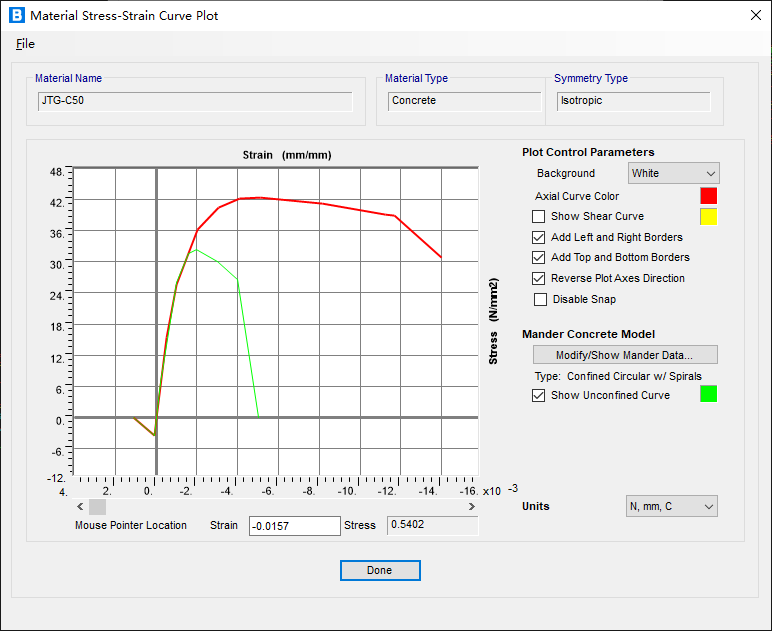
Task: Click the red confined curve peak on plot
Action: point(259,197)
